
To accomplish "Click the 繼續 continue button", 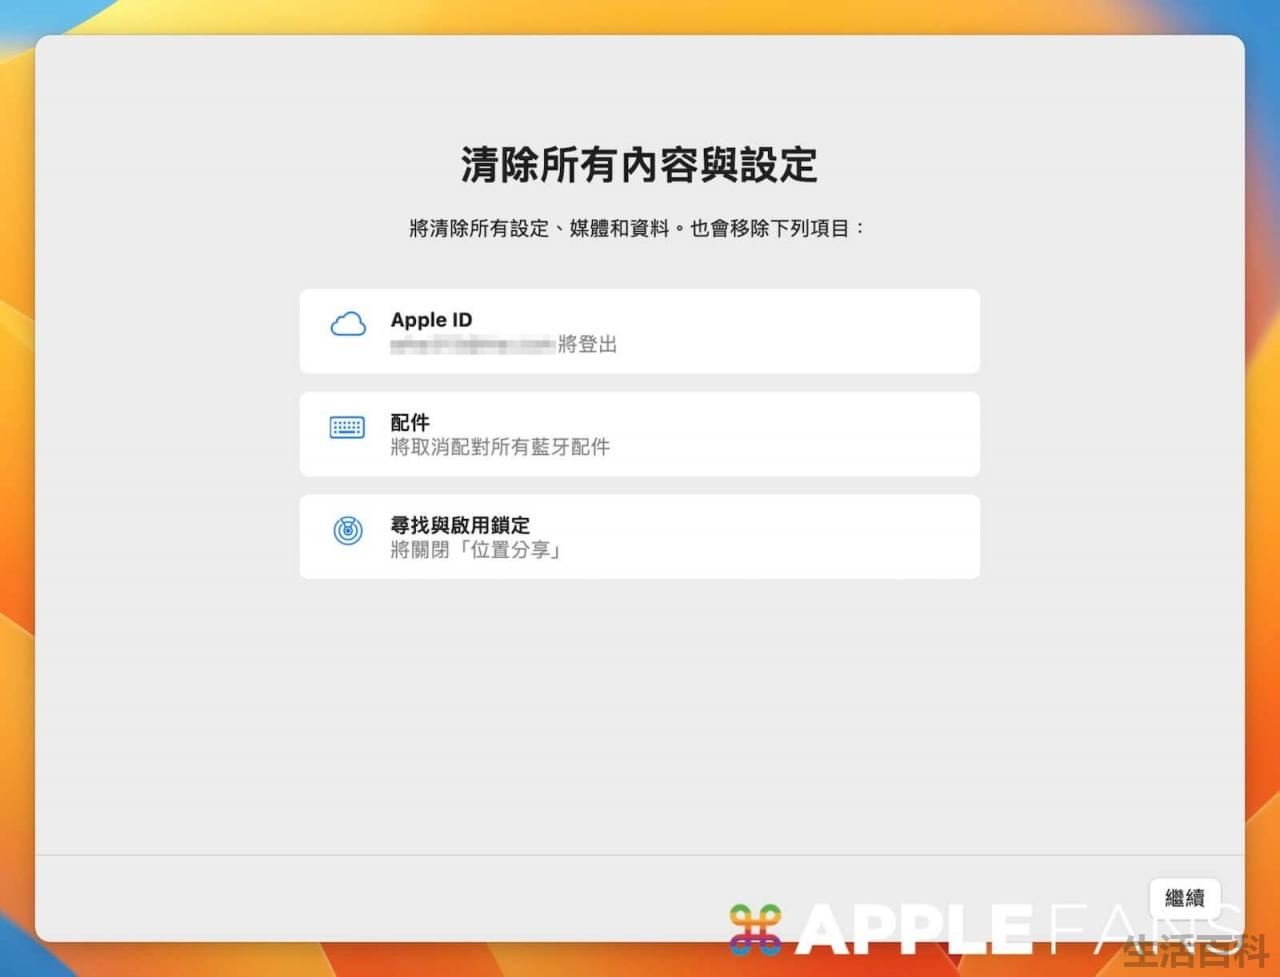I will tap(1185, 898).
